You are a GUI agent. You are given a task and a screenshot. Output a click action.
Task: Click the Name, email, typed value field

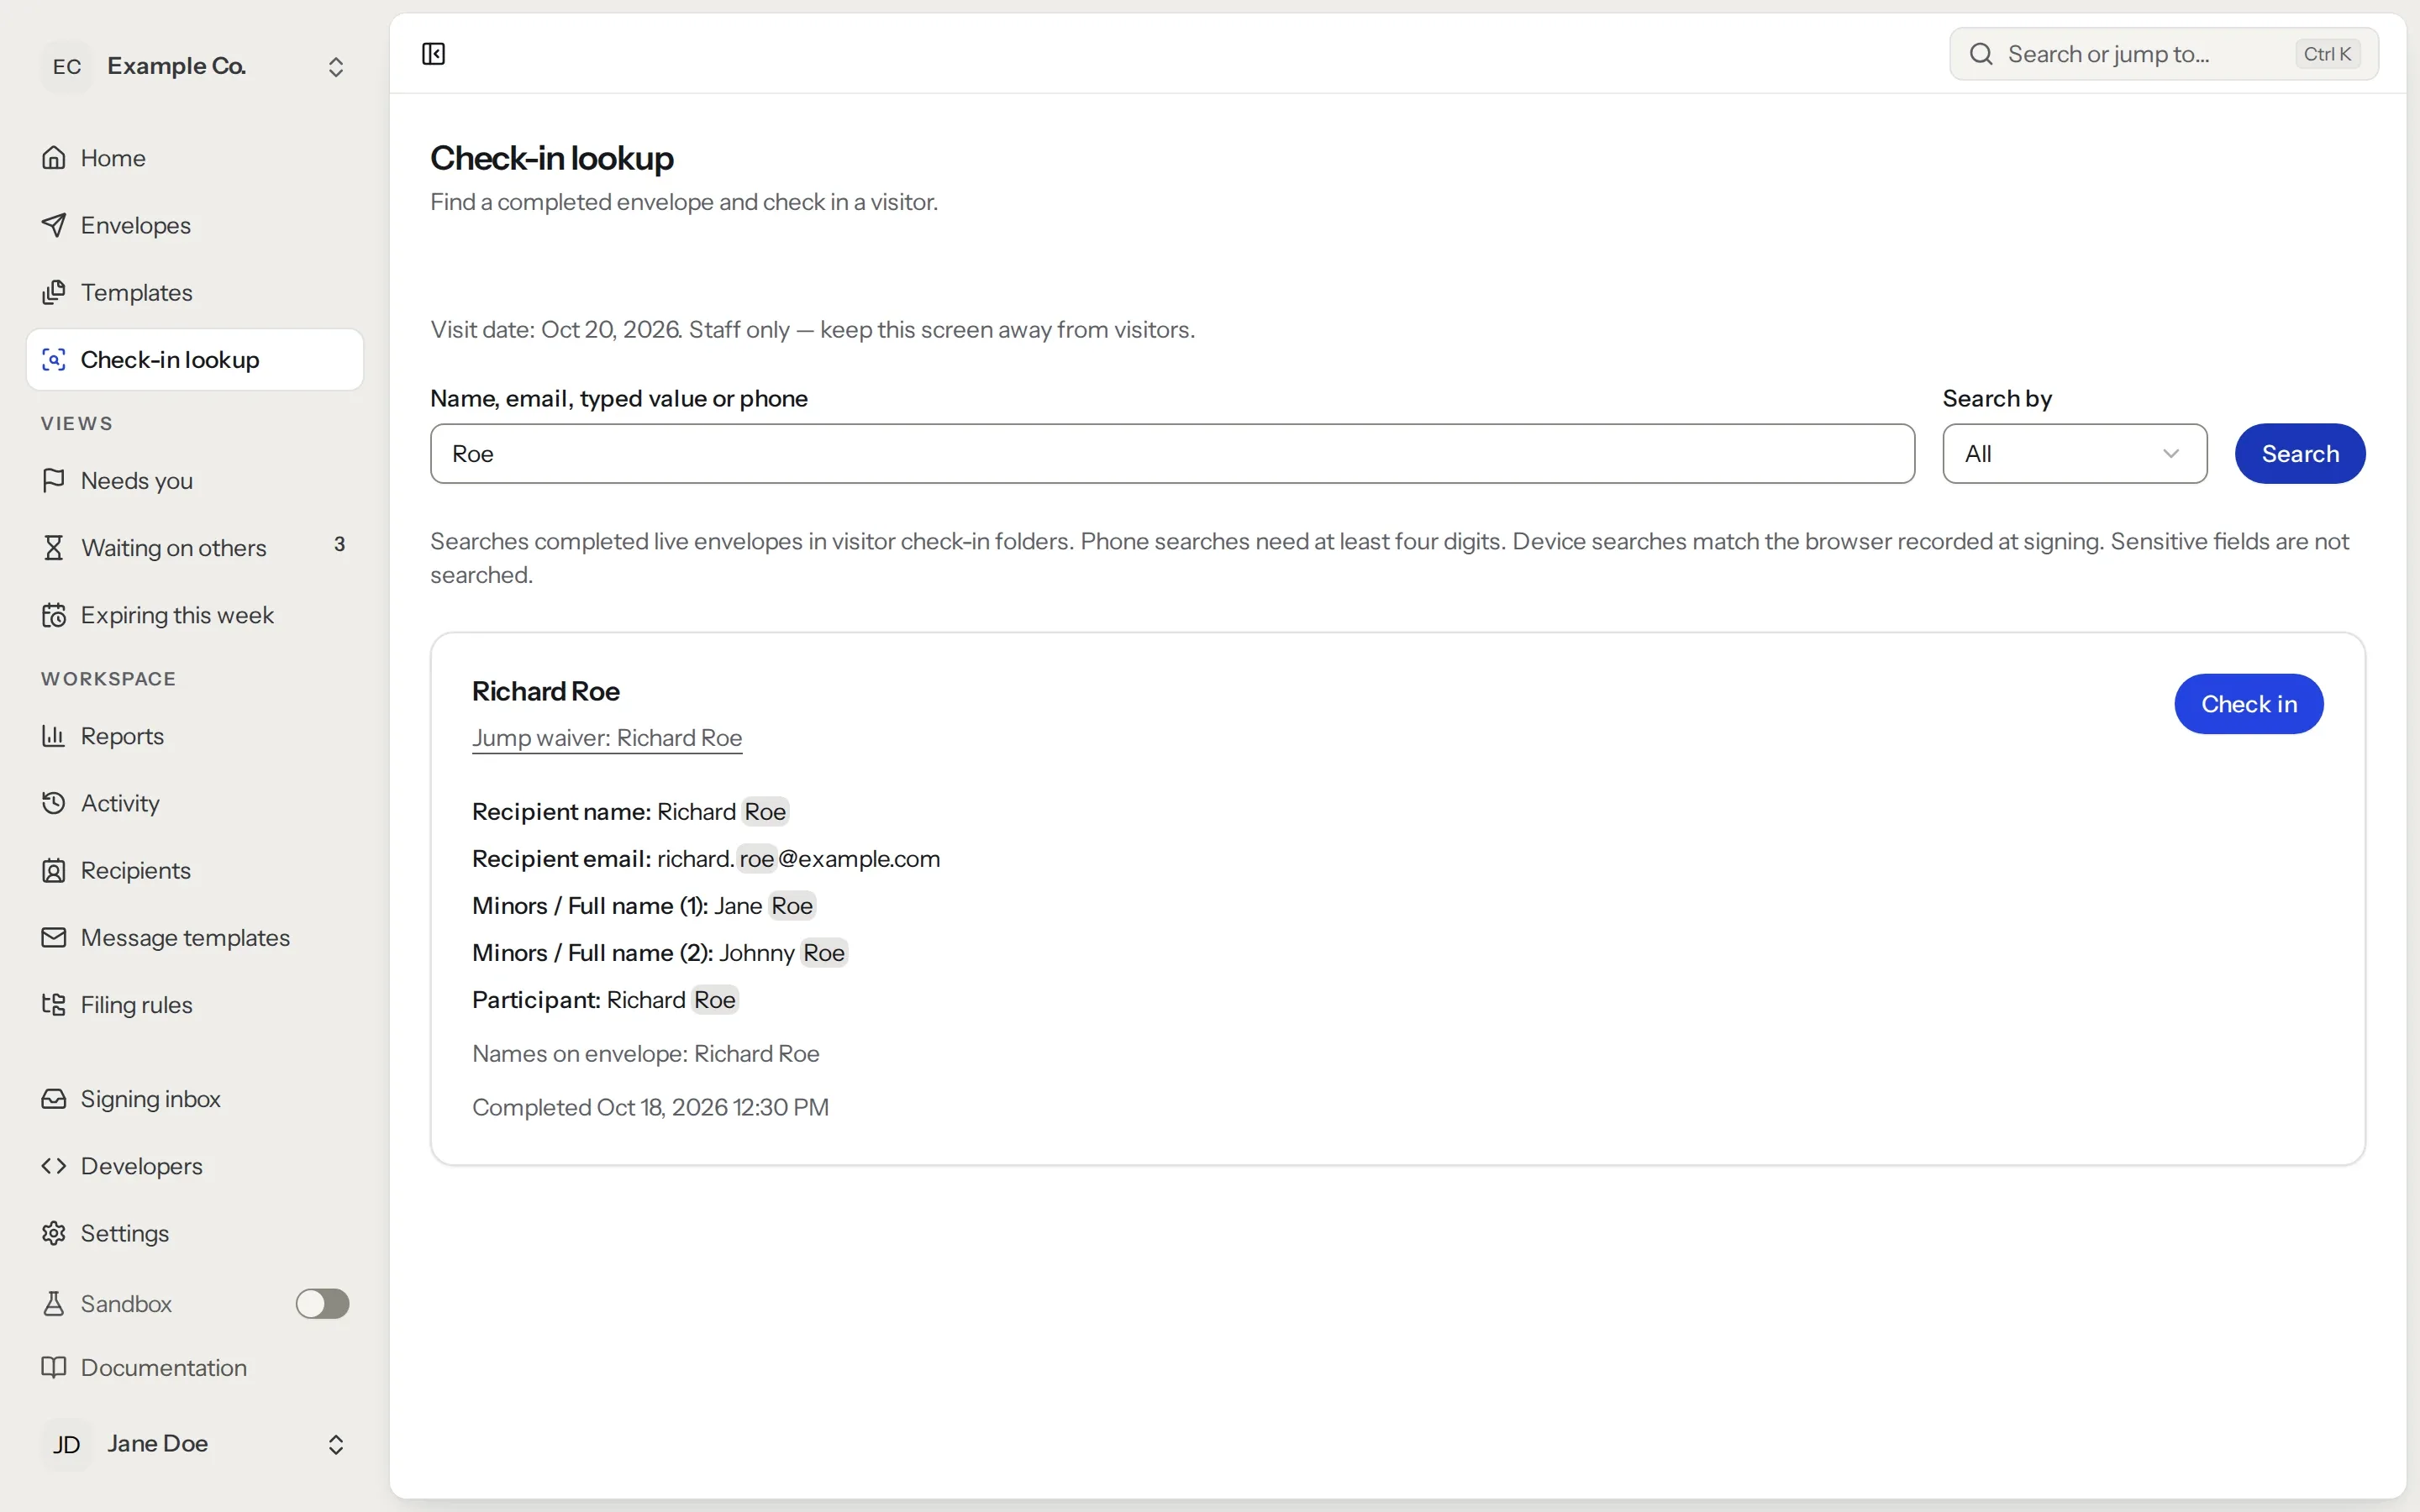click(1172, 454)
